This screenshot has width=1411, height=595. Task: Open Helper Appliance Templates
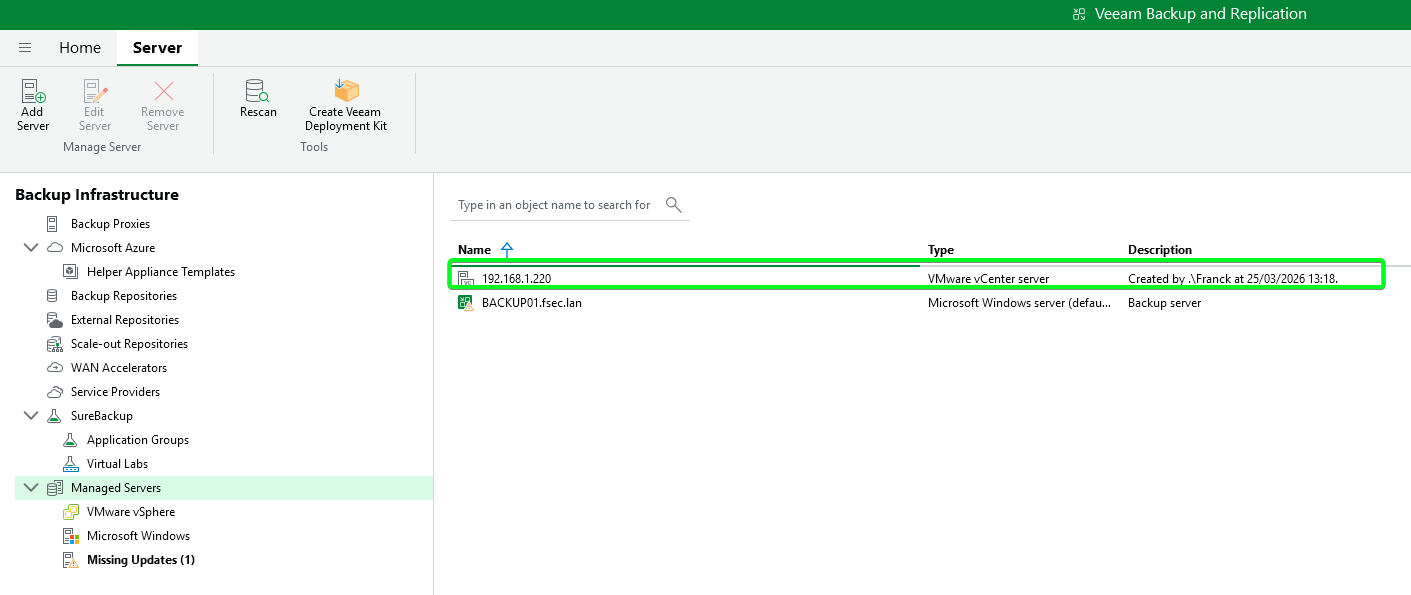161,272
